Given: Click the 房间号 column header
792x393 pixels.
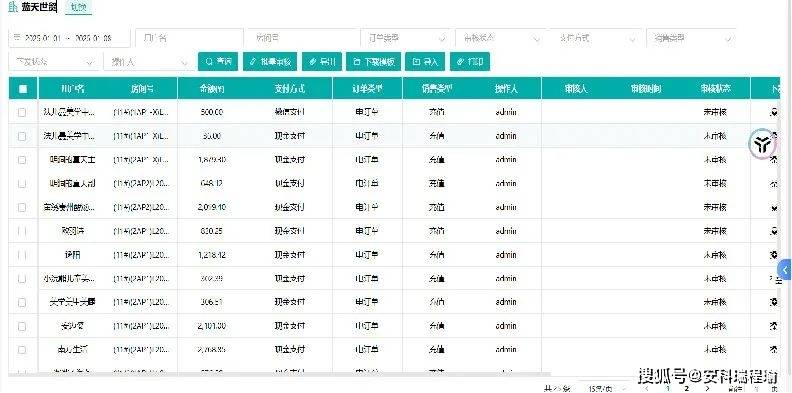Looking at the screenshot, I should (142, 89).
